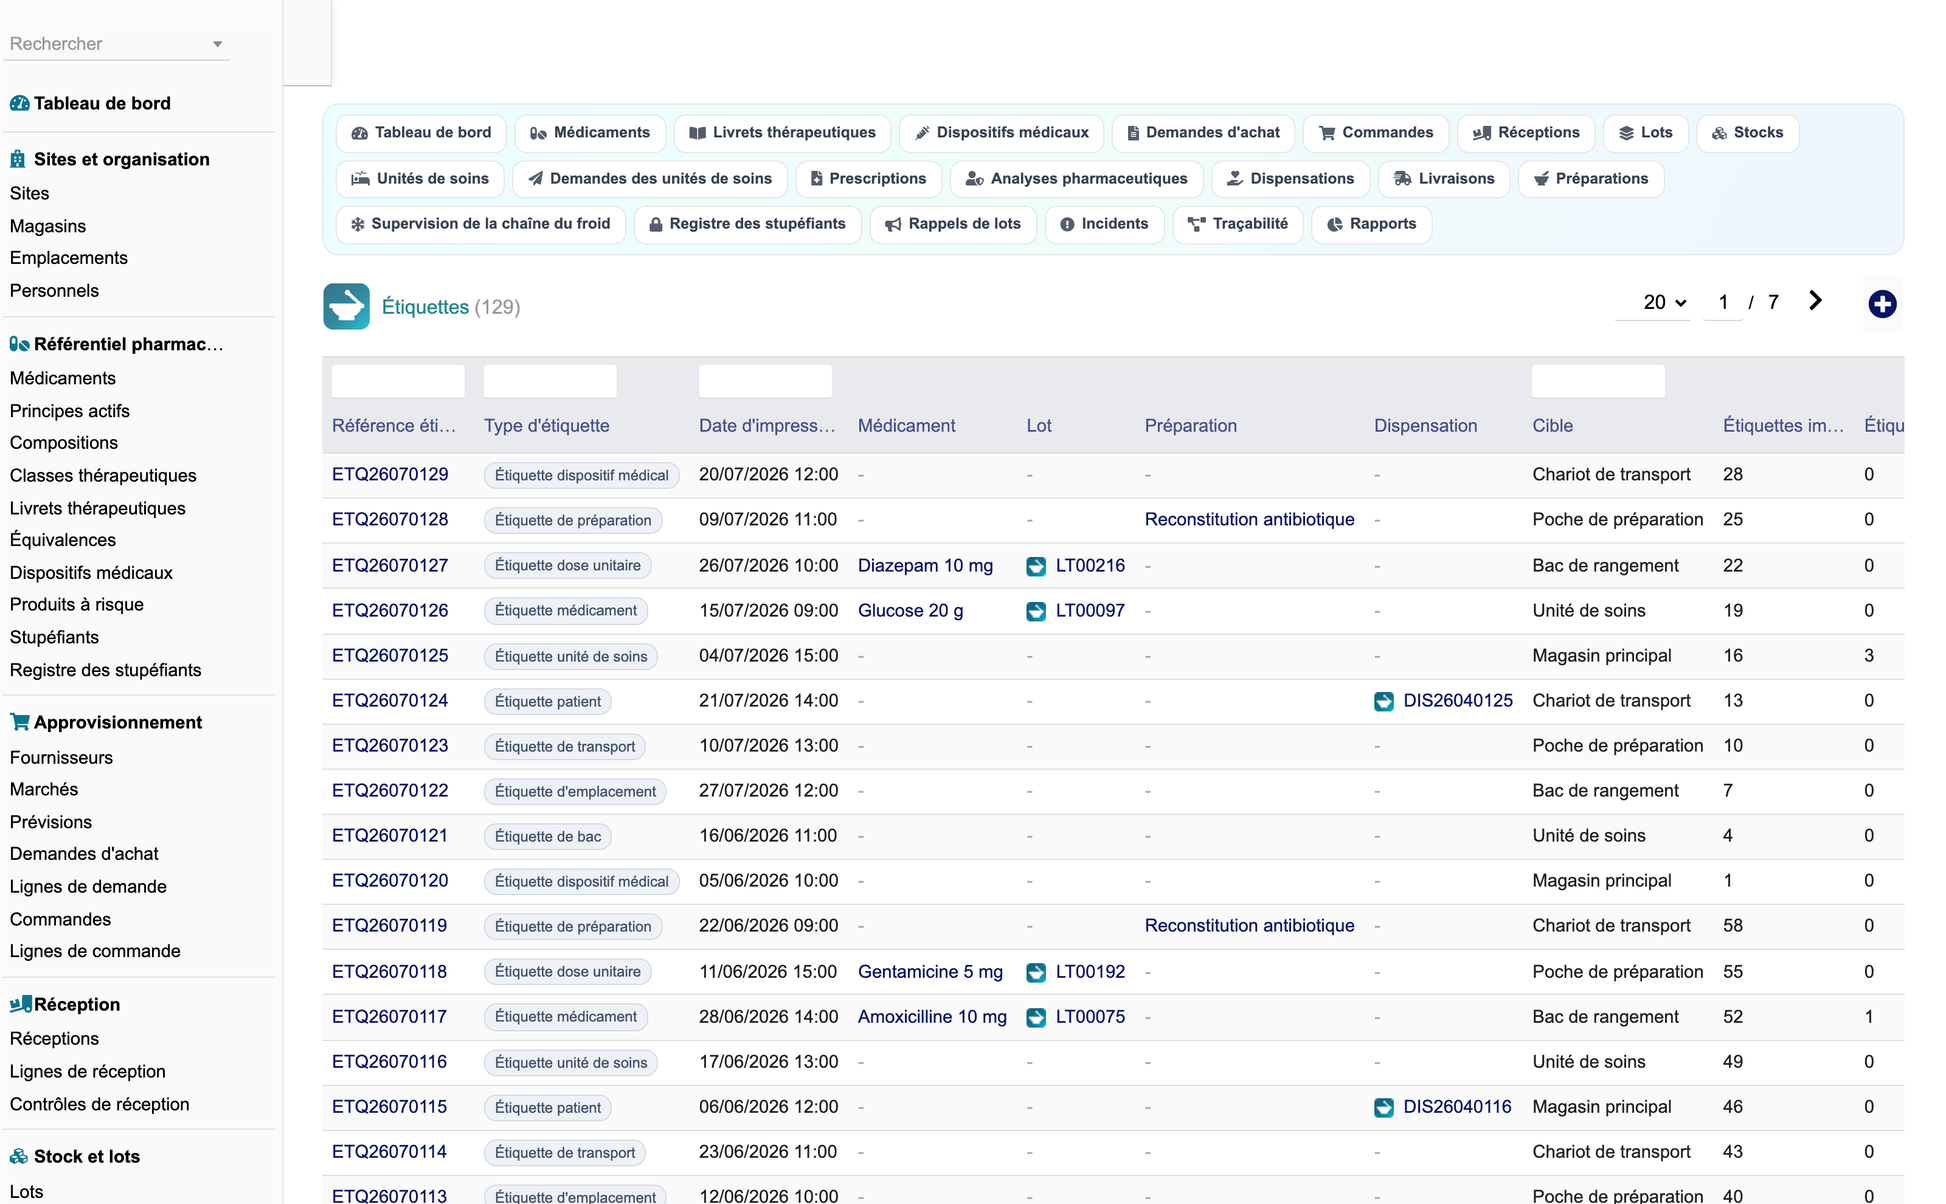The image size is (1946, 1204).
Task: Click the lot icon beside LT00097
Action: pyautogui.click(x=1036, y=611)
